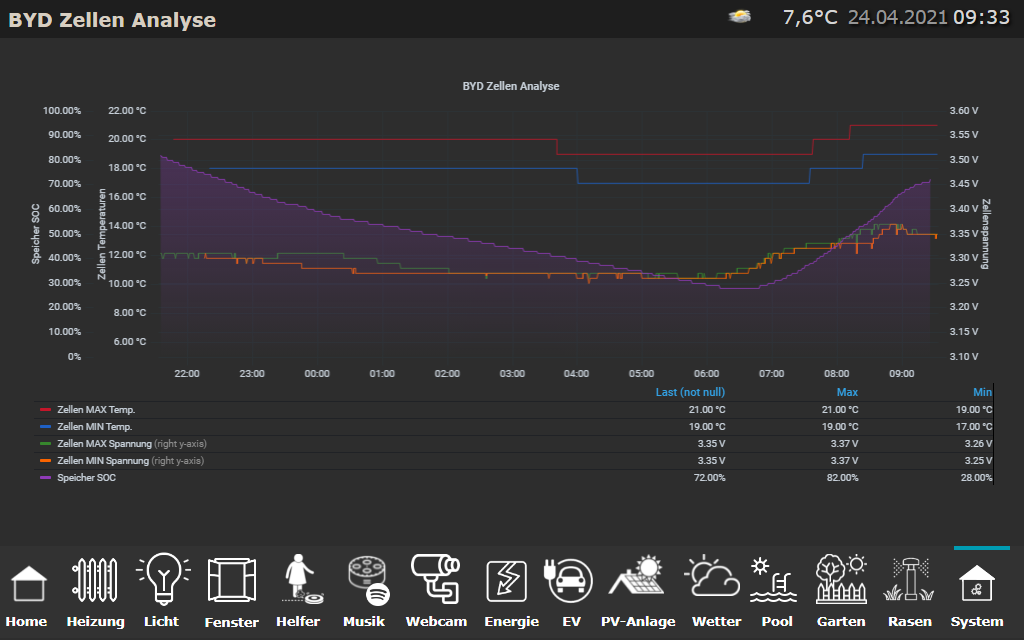Click the Heizung menu label

click(x=95, y=622)
